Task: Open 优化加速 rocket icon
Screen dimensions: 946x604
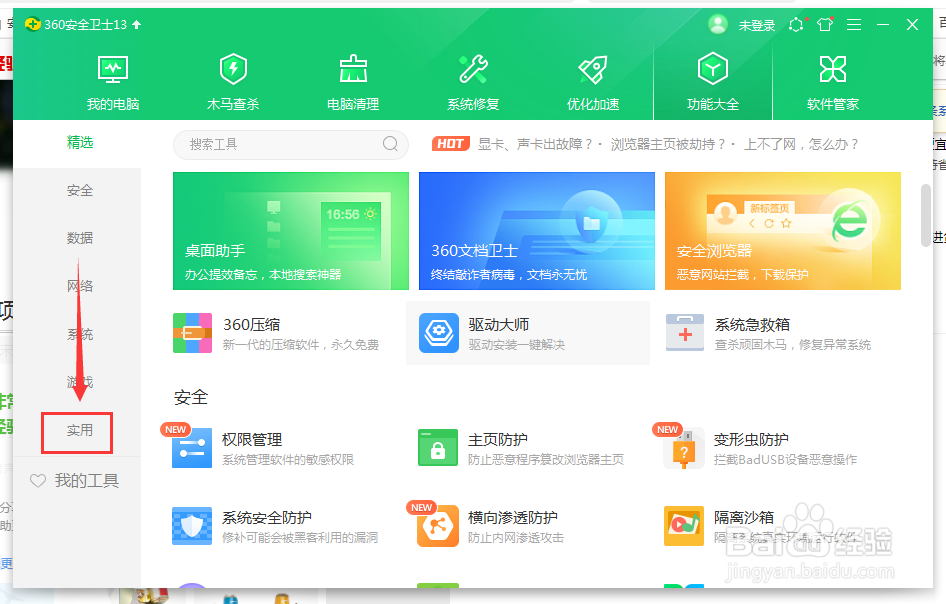Action: [593, 69]
